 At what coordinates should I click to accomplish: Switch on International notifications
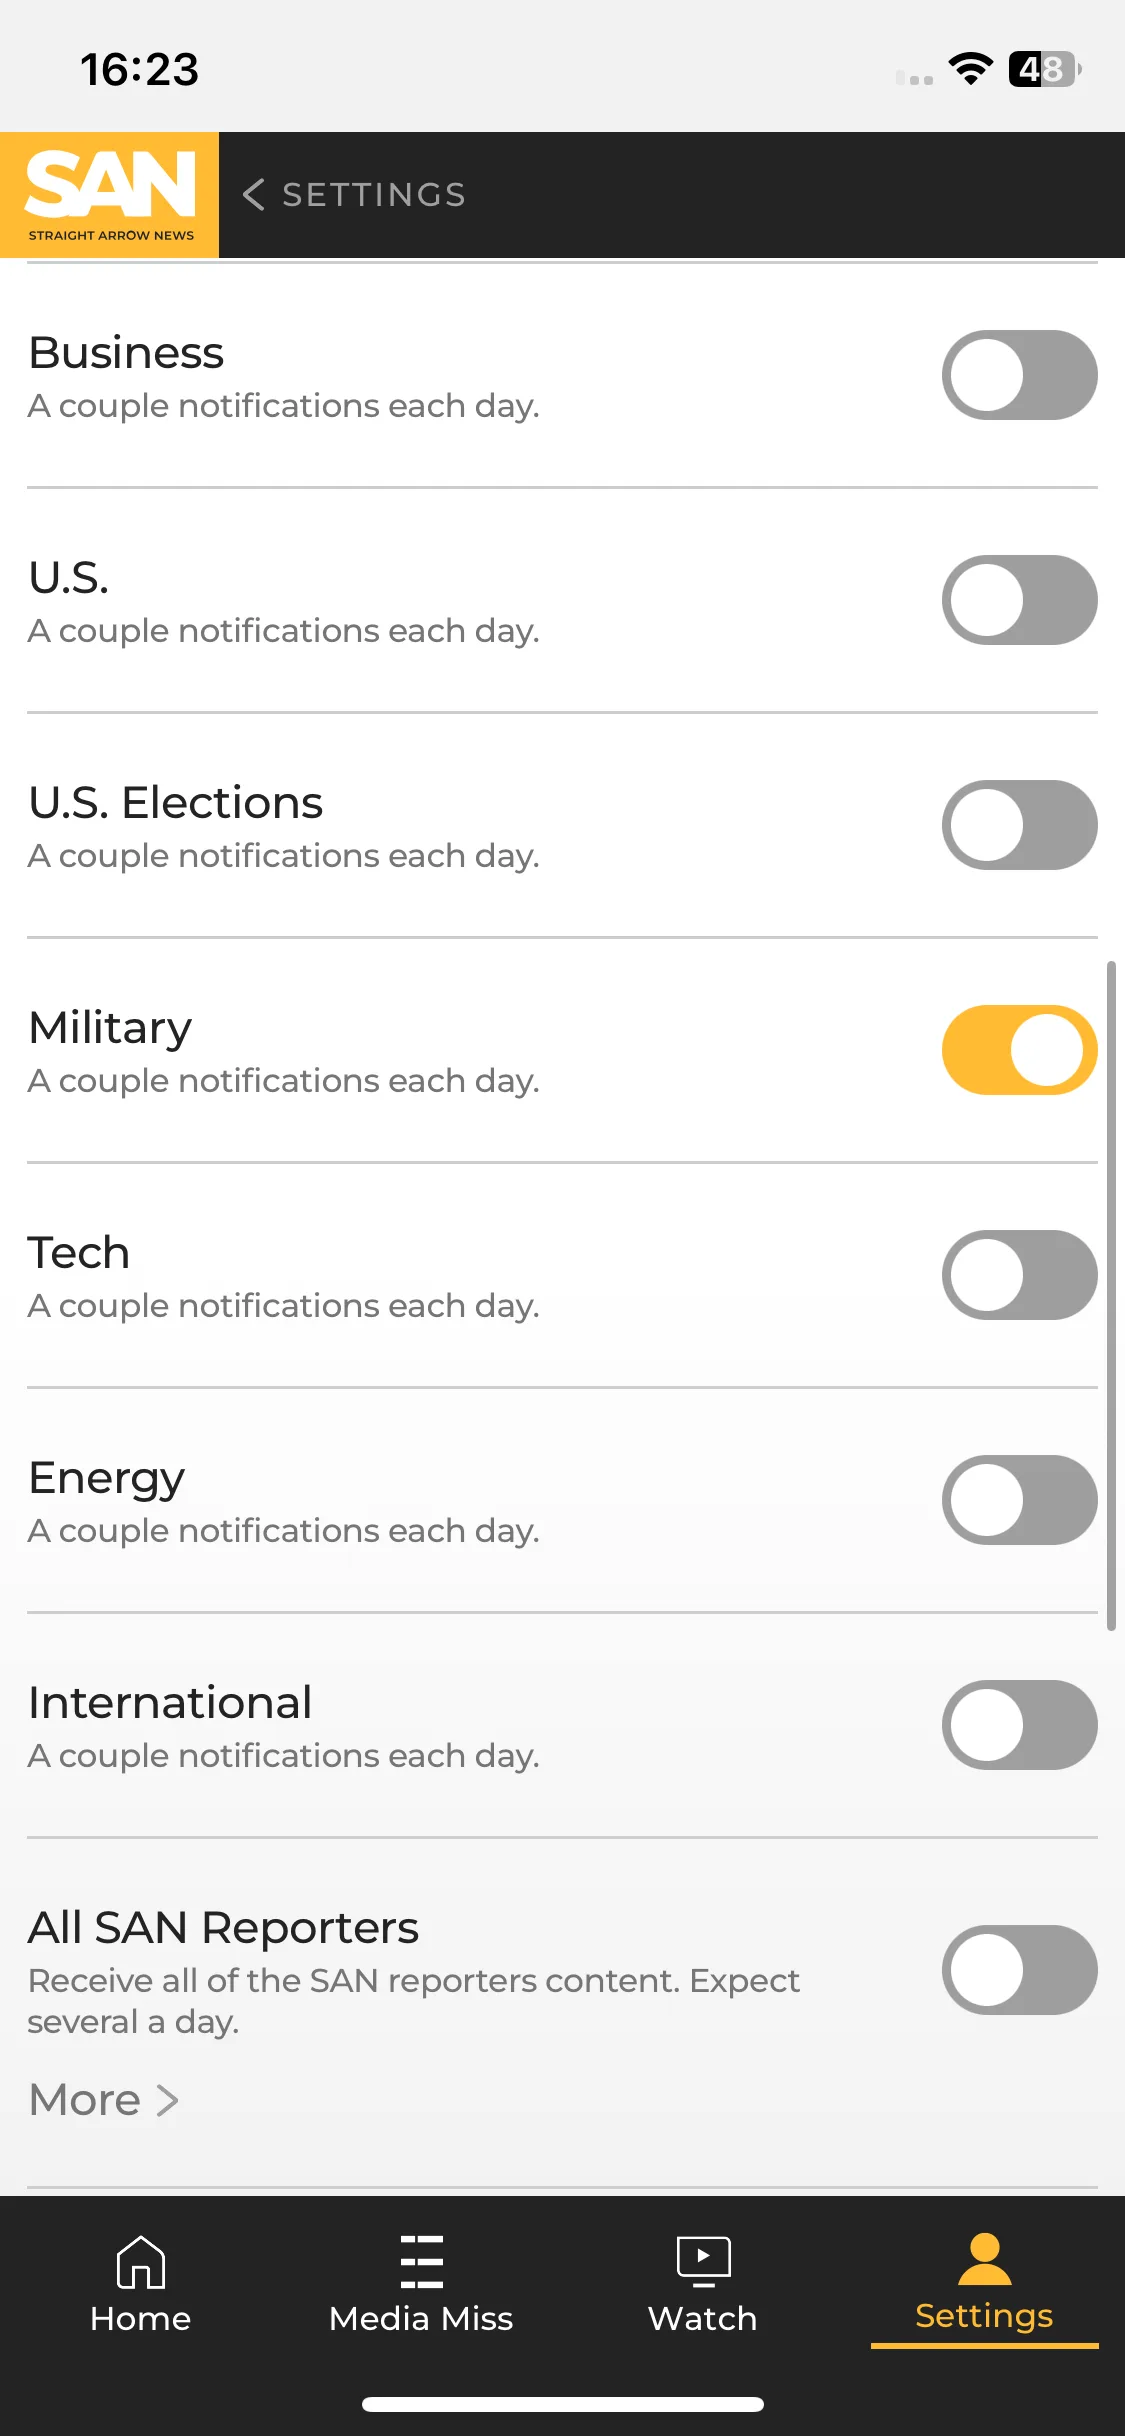[x=1020, y=1725]
